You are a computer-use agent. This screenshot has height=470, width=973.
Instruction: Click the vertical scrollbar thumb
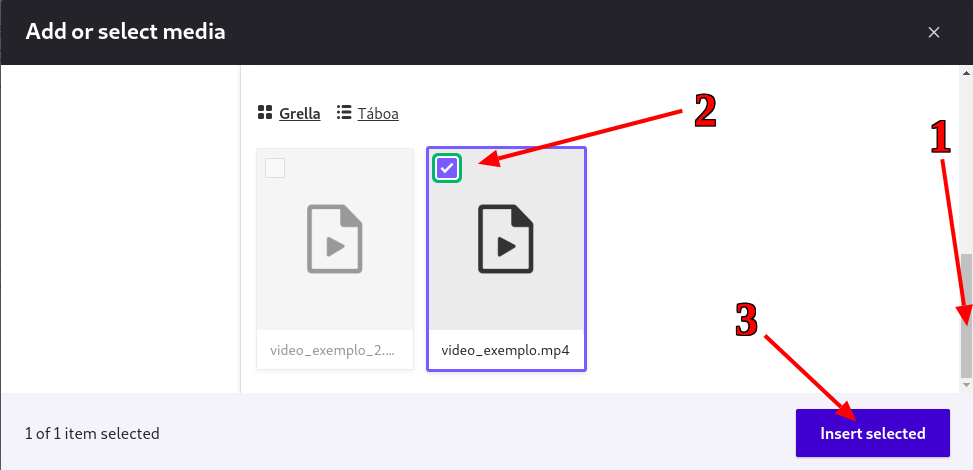point(966,315)
